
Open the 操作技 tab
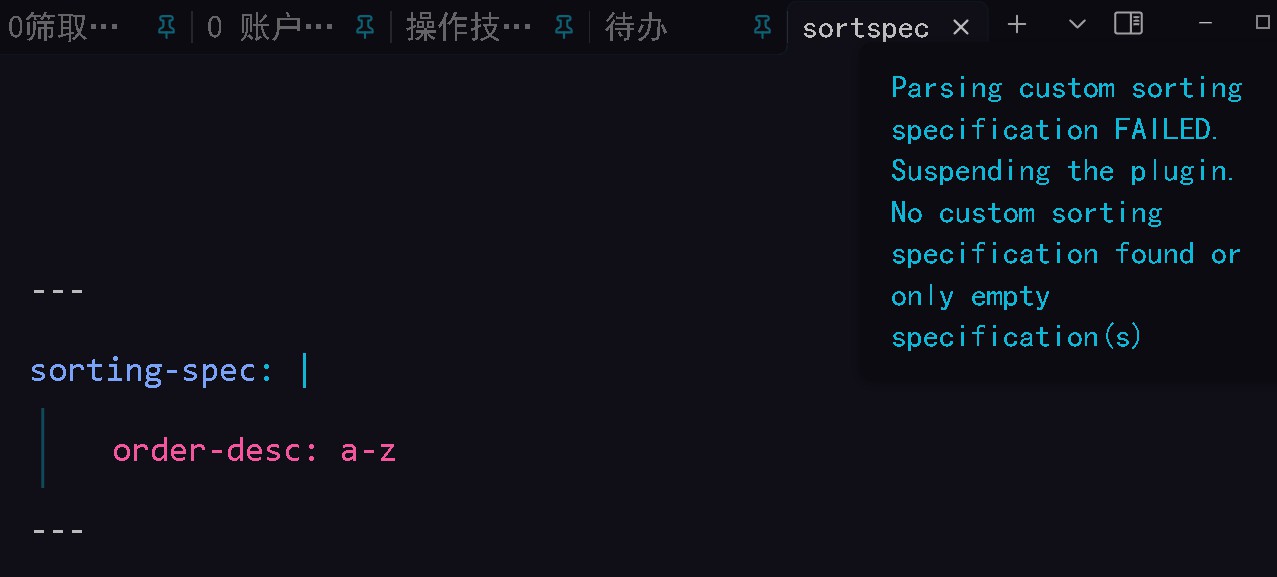(469, 28)
